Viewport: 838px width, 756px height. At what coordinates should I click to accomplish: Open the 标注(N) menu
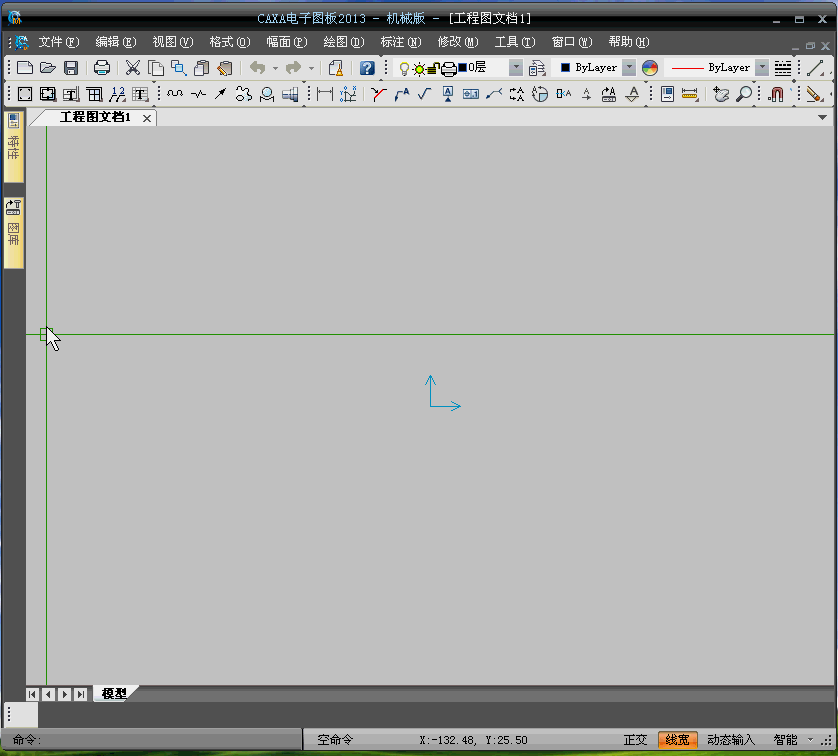(401, 42)
